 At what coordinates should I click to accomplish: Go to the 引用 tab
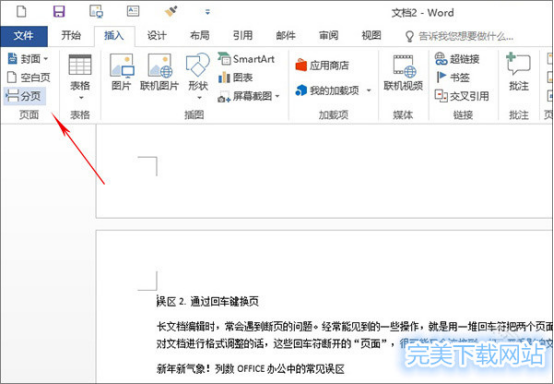pyautogui.click(x=243, y=35)
